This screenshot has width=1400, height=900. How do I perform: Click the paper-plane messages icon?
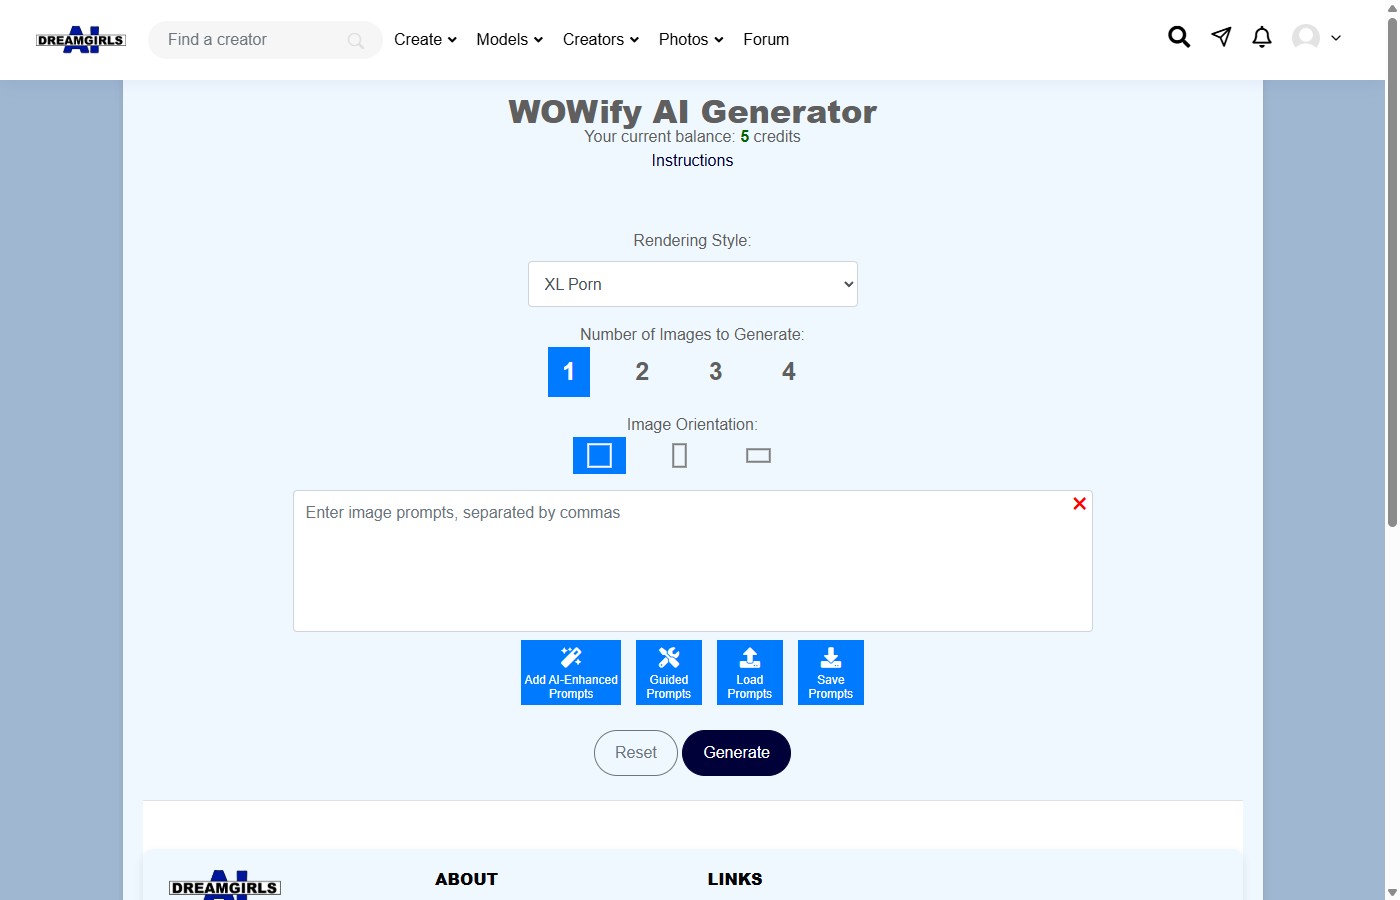[1220, 37]
